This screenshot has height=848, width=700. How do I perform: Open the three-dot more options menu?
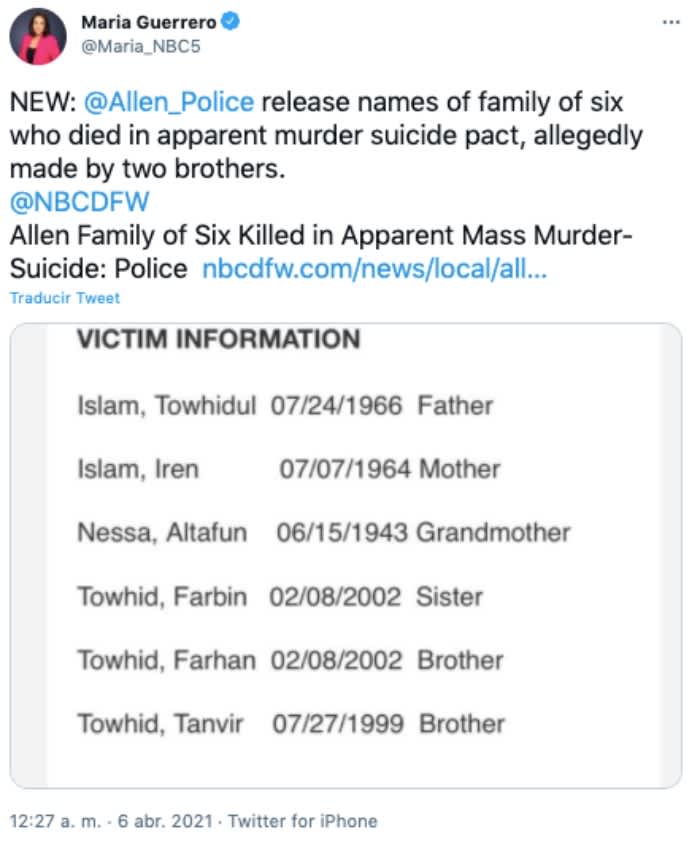671,21
